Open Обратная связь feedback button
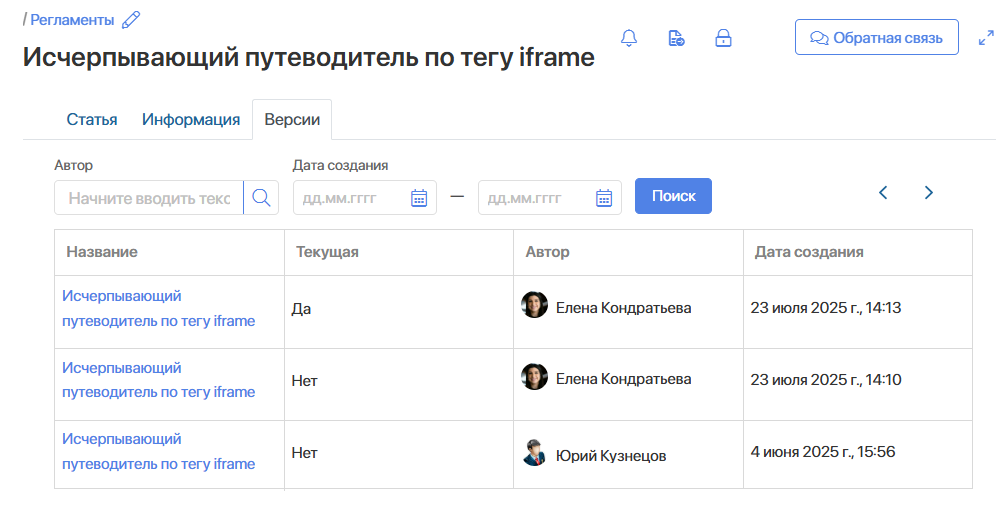1008x507 pixels. click(x=876, y=37)
